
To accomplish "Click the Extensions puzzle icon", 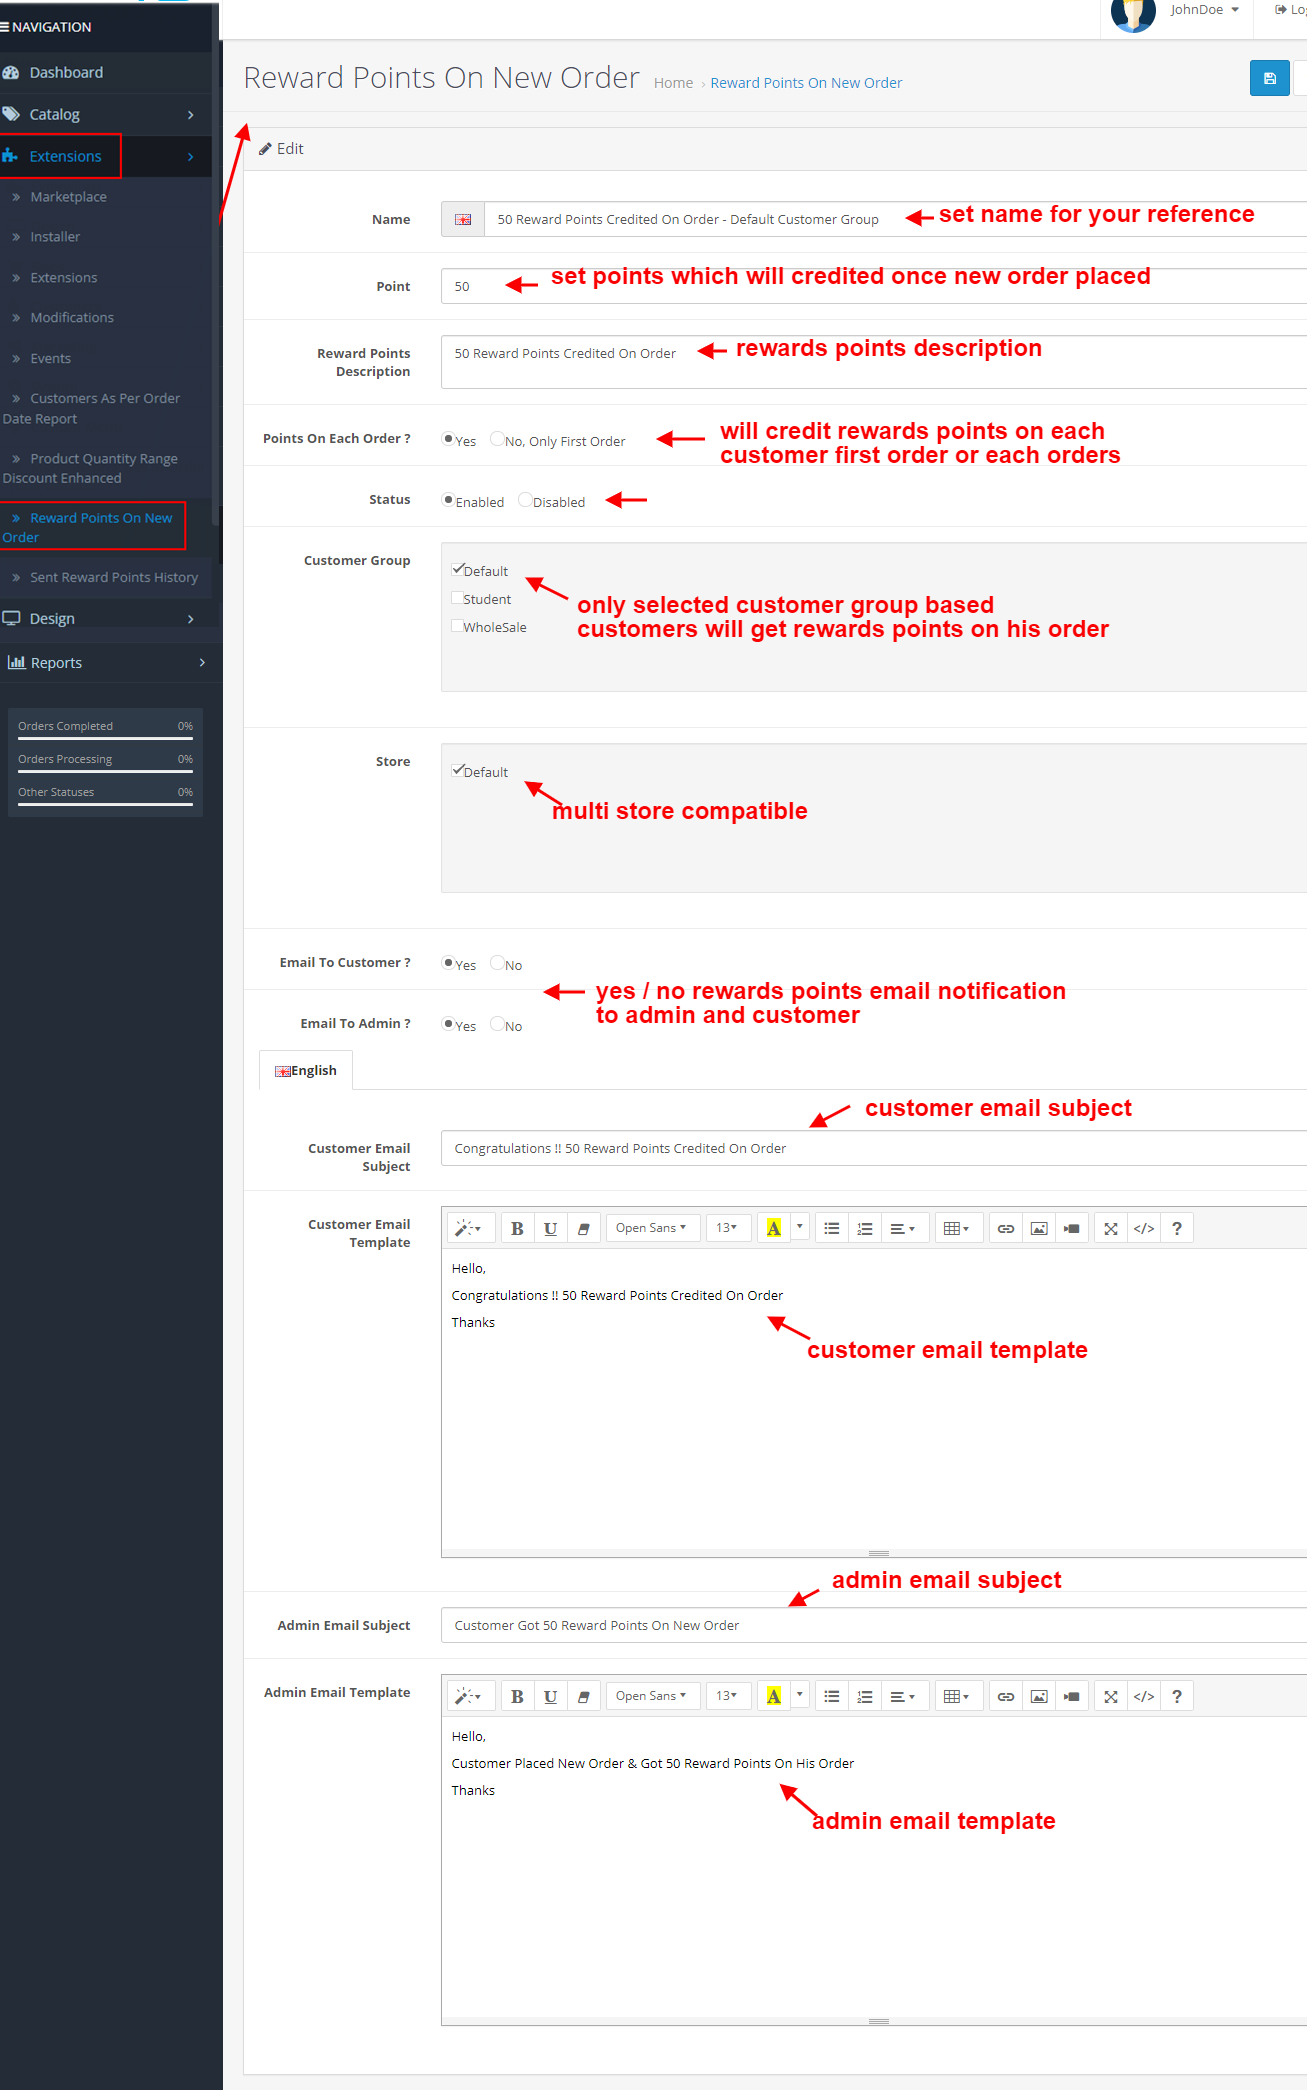I will pos(11,156).
